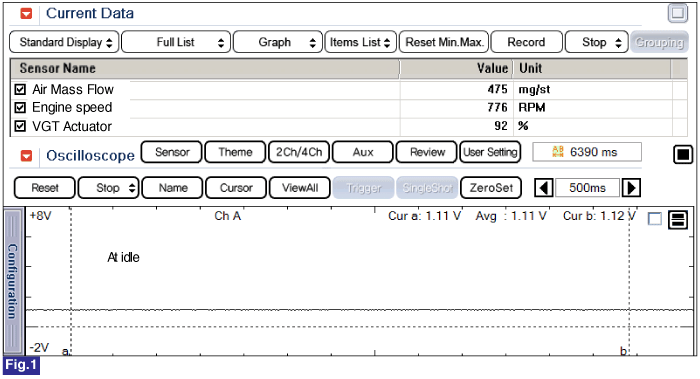700x379 pixels.
Task: Click the black square oscilloscope maximize icon
Action: coord(683,154)
